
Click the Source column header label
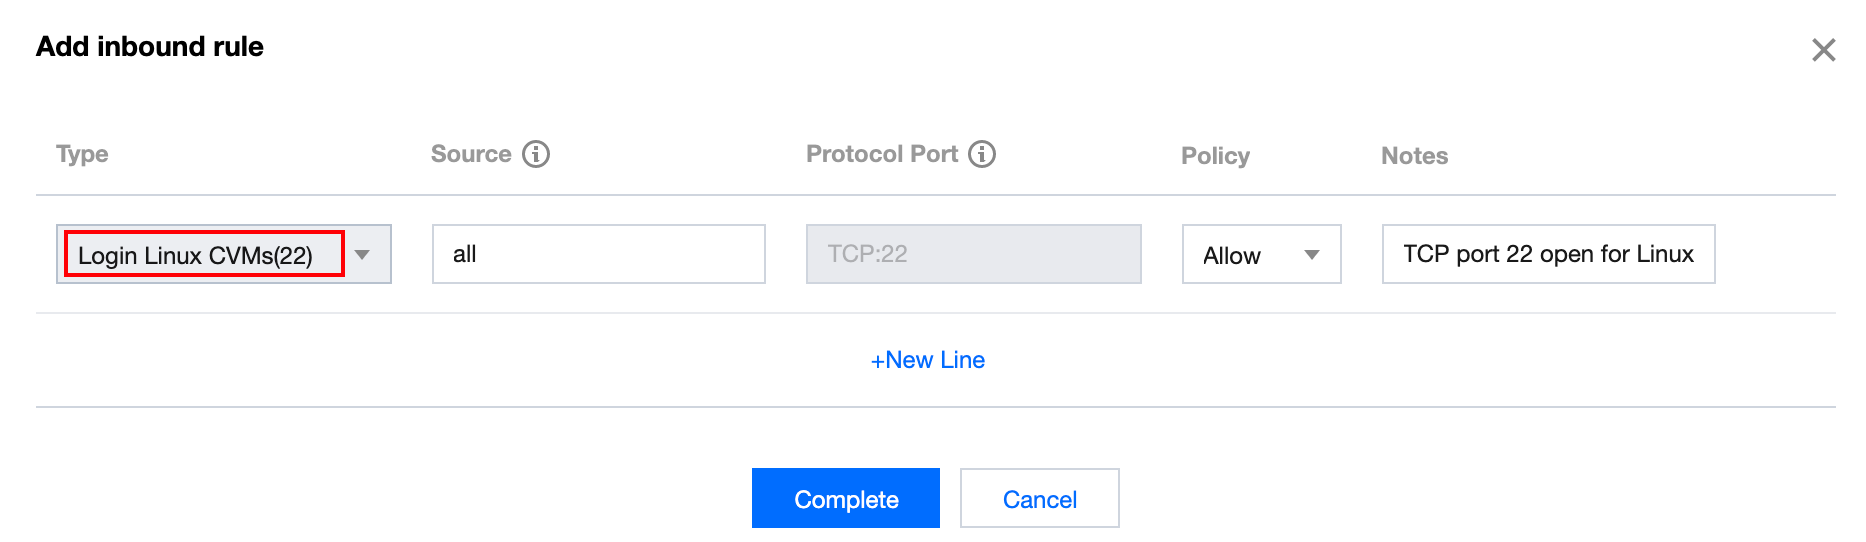(471, 154)
